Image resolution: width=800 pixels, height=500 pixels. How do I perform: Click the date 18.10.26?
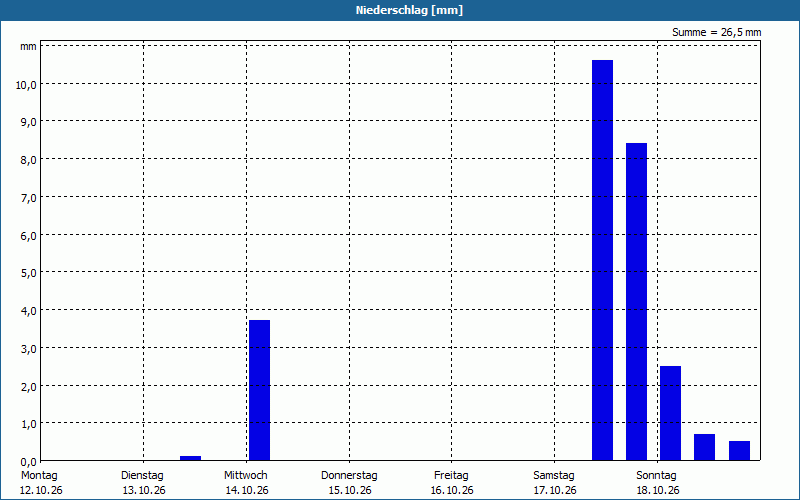(658, 491)
